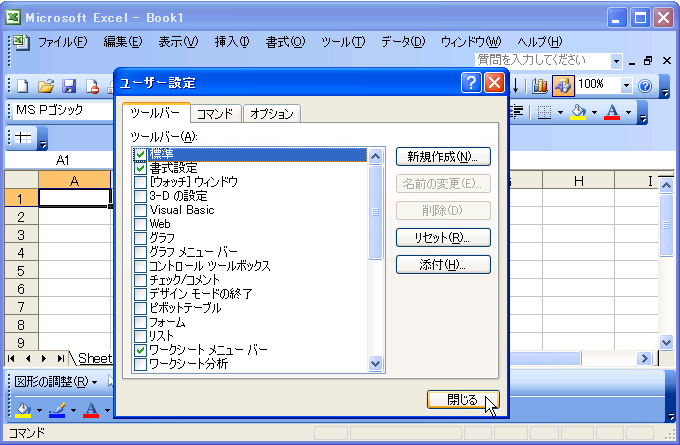Open a file with folder icon
This screenshot has height=445, width=680.
[46, 86]
